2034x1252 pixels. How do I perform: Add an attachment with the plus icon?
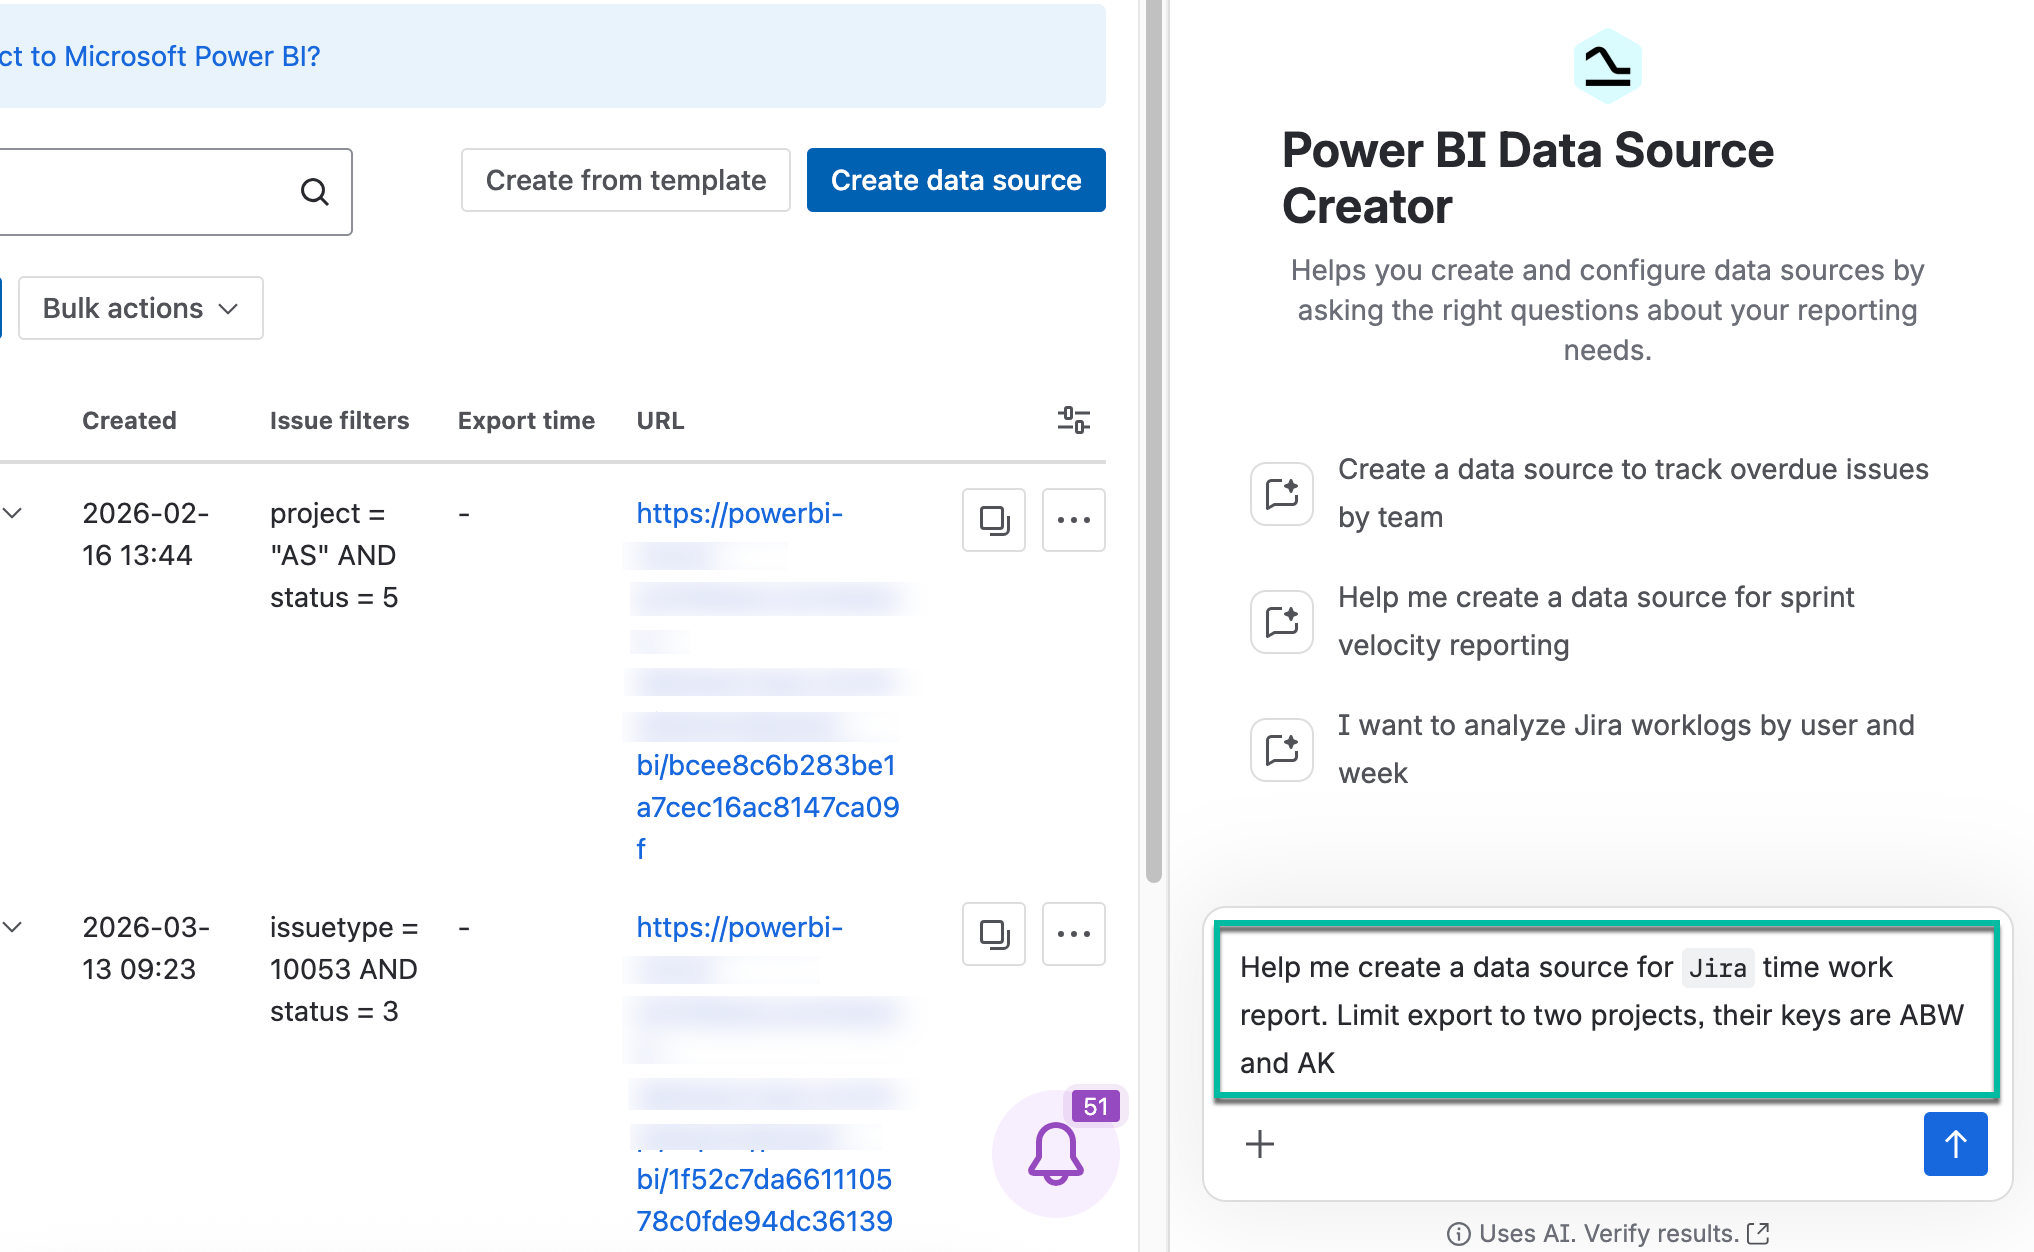(x=1260, y=1144)
